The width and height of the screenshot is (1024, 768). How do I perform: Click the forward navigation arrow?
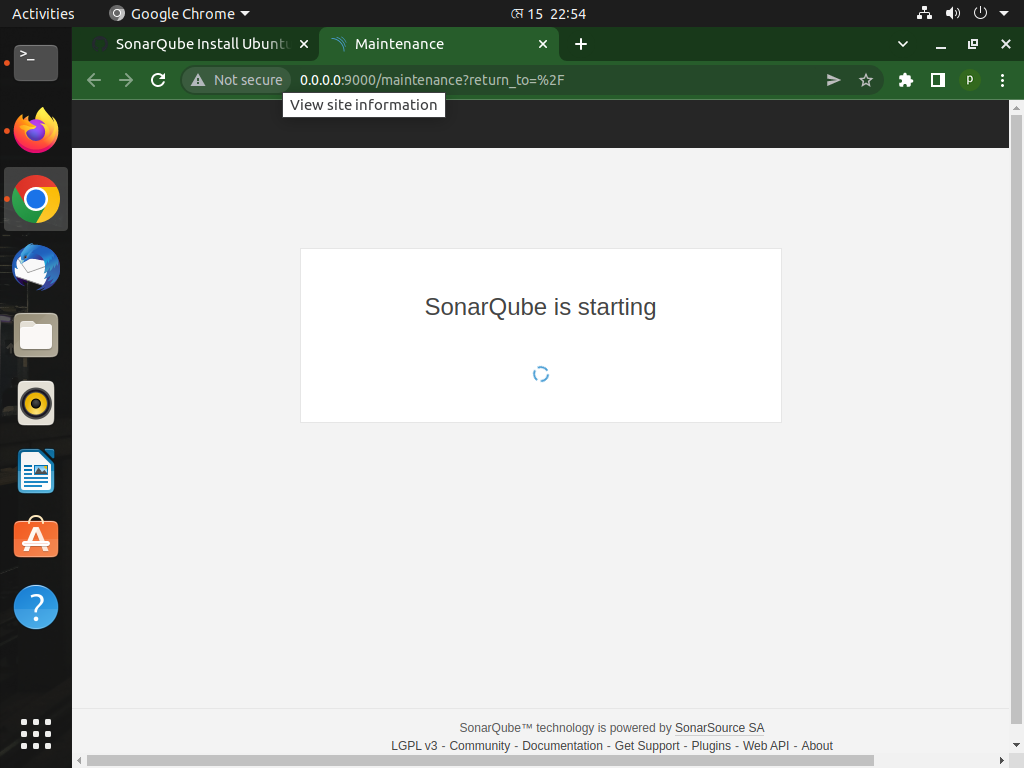pos(125,80)
